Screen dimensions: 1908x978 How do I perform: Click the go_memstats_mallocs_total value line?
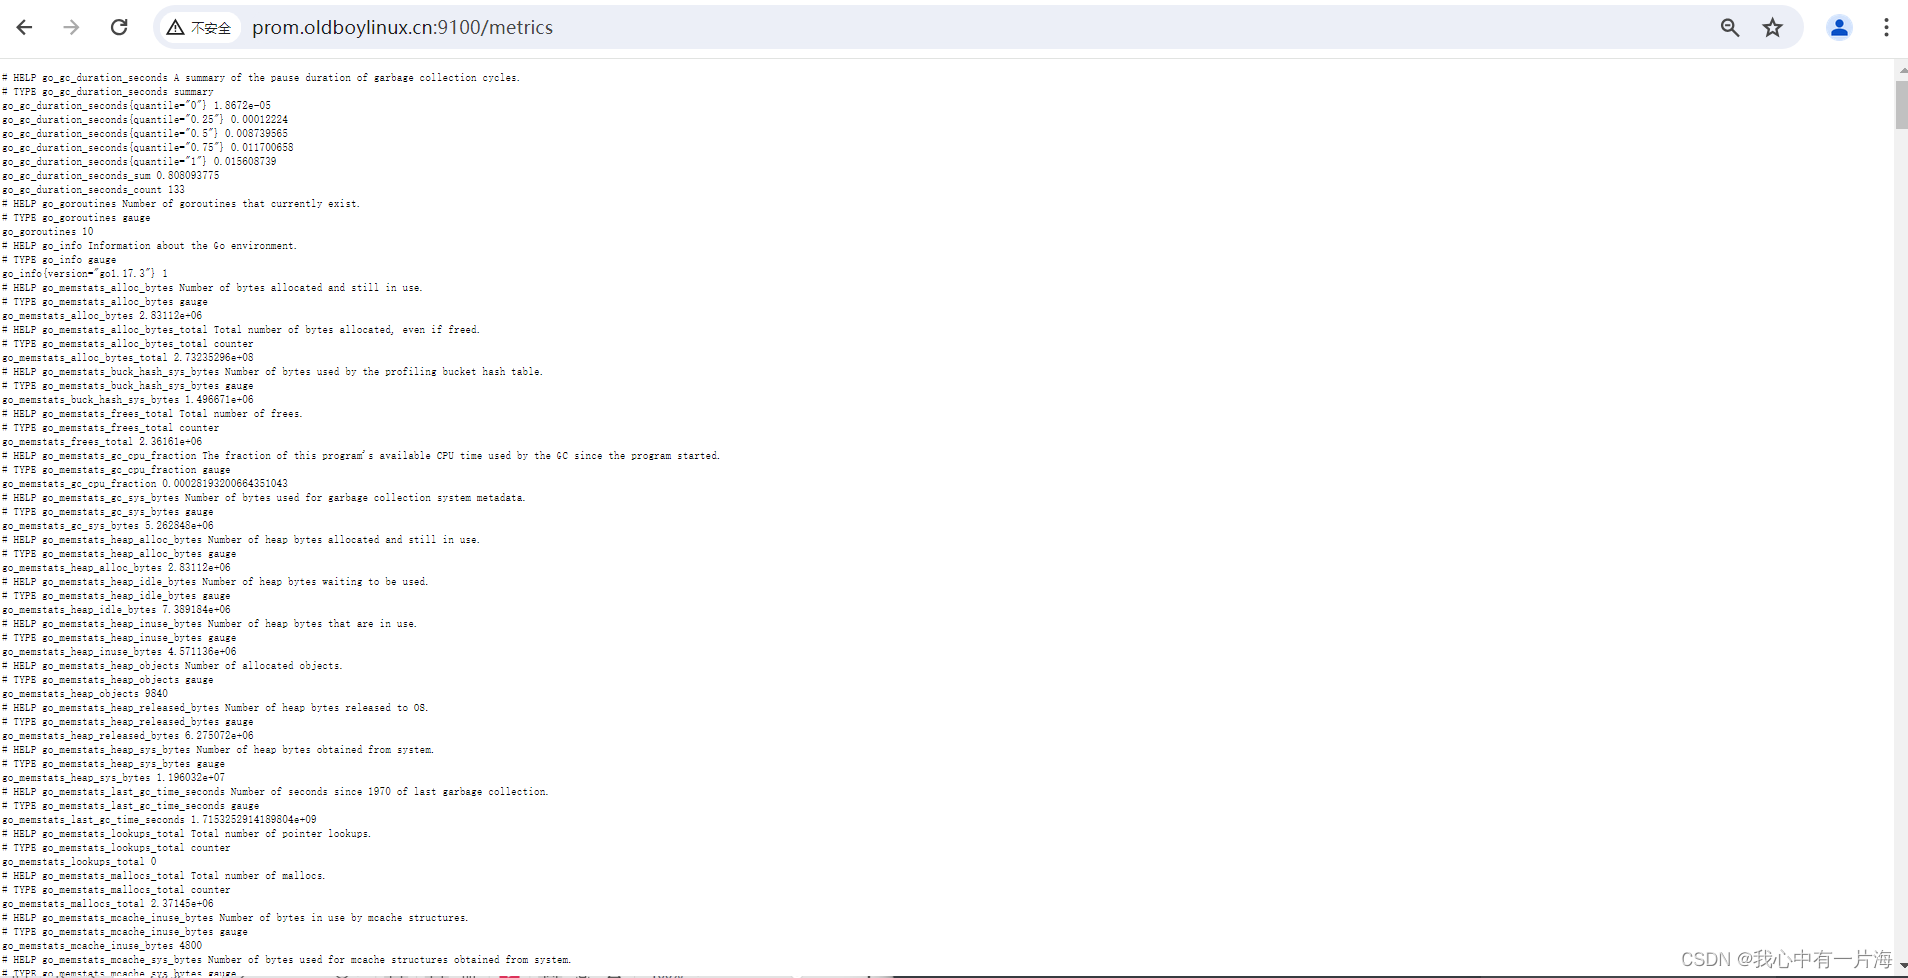click(x=108, y=903)
